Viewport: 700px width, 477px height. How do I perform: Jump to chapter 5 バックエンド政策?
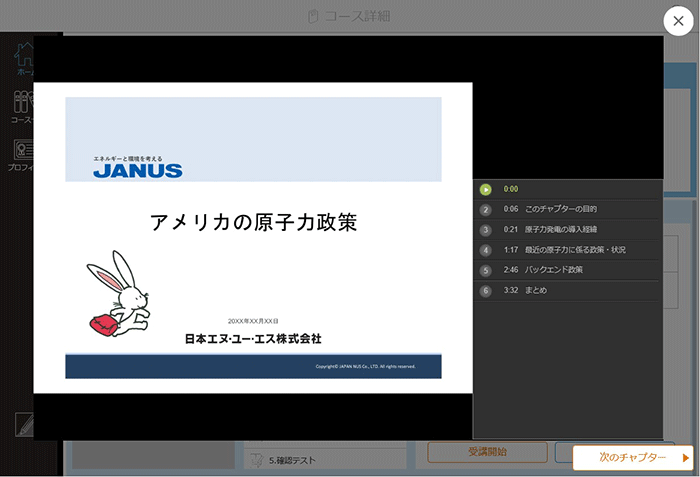pos(568,270)
